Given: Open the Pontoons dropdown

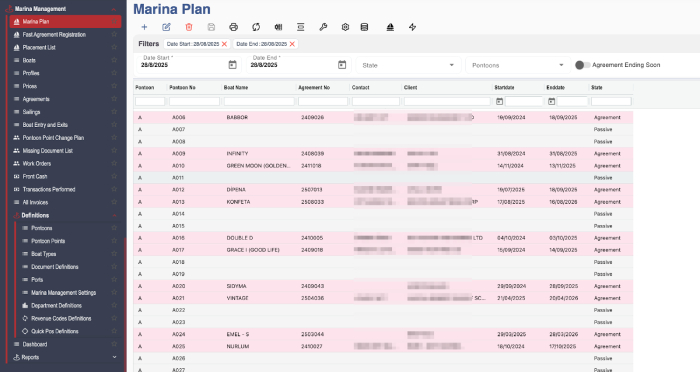Looking at the screenshot, I should [518, 65].
